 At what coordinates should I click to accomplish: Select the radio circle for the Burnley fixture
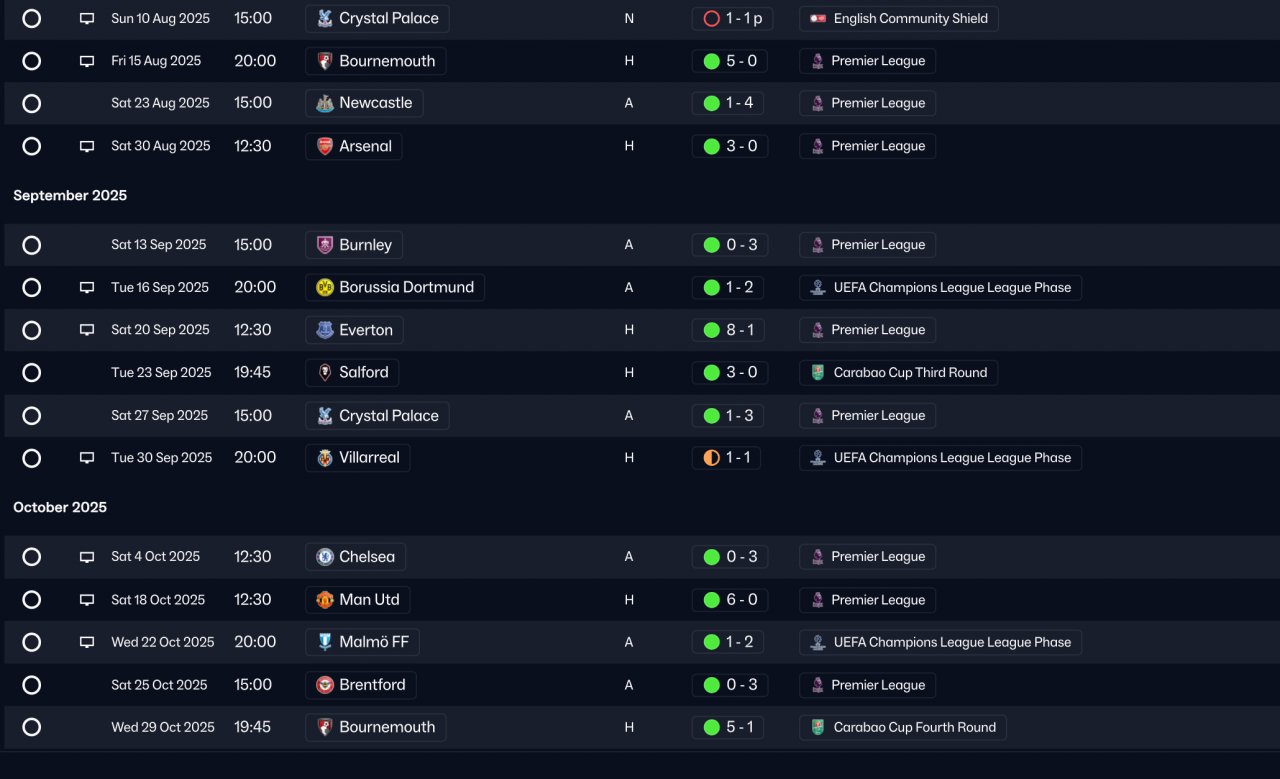point(32,245)
